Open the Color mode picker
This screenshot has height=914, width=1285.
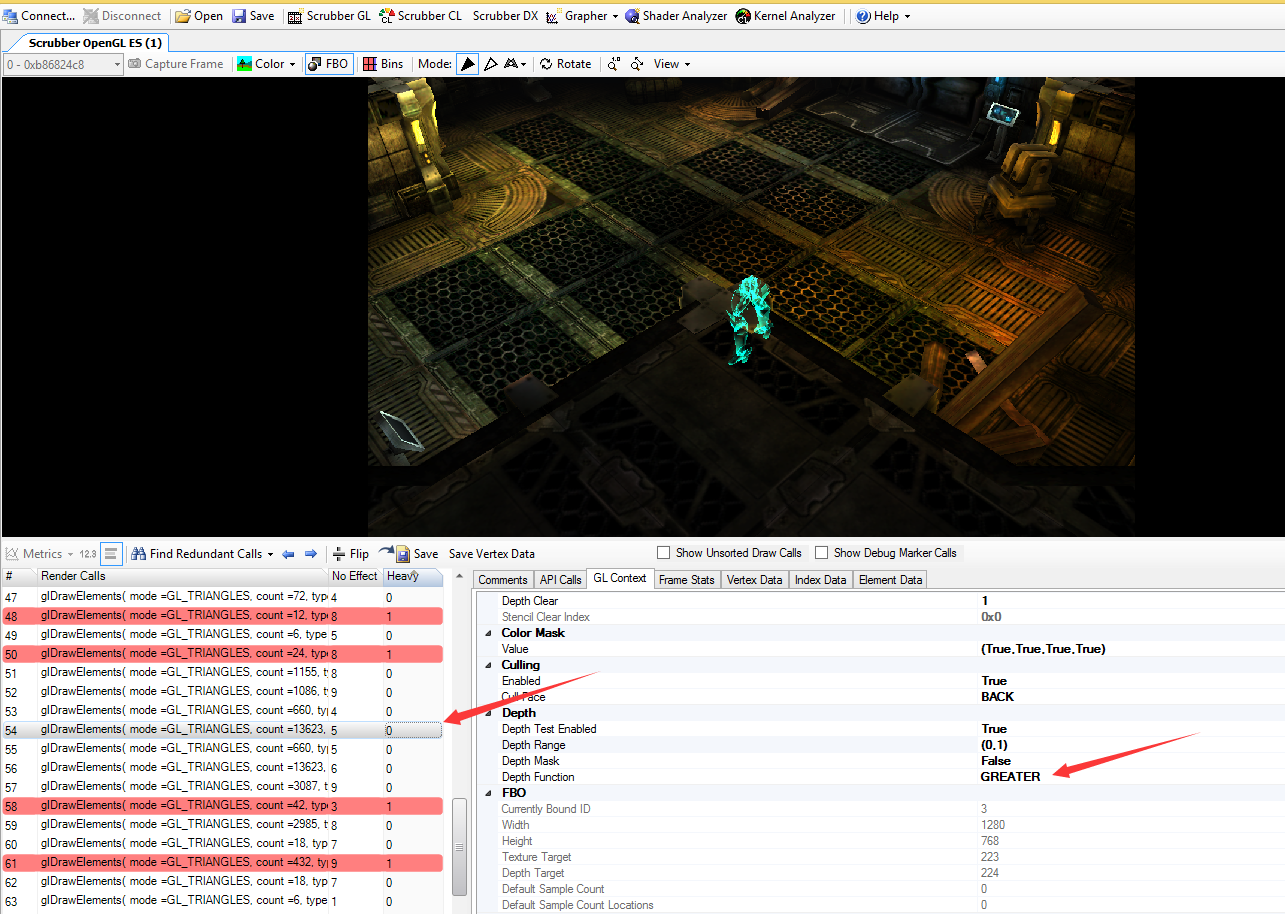266,63
